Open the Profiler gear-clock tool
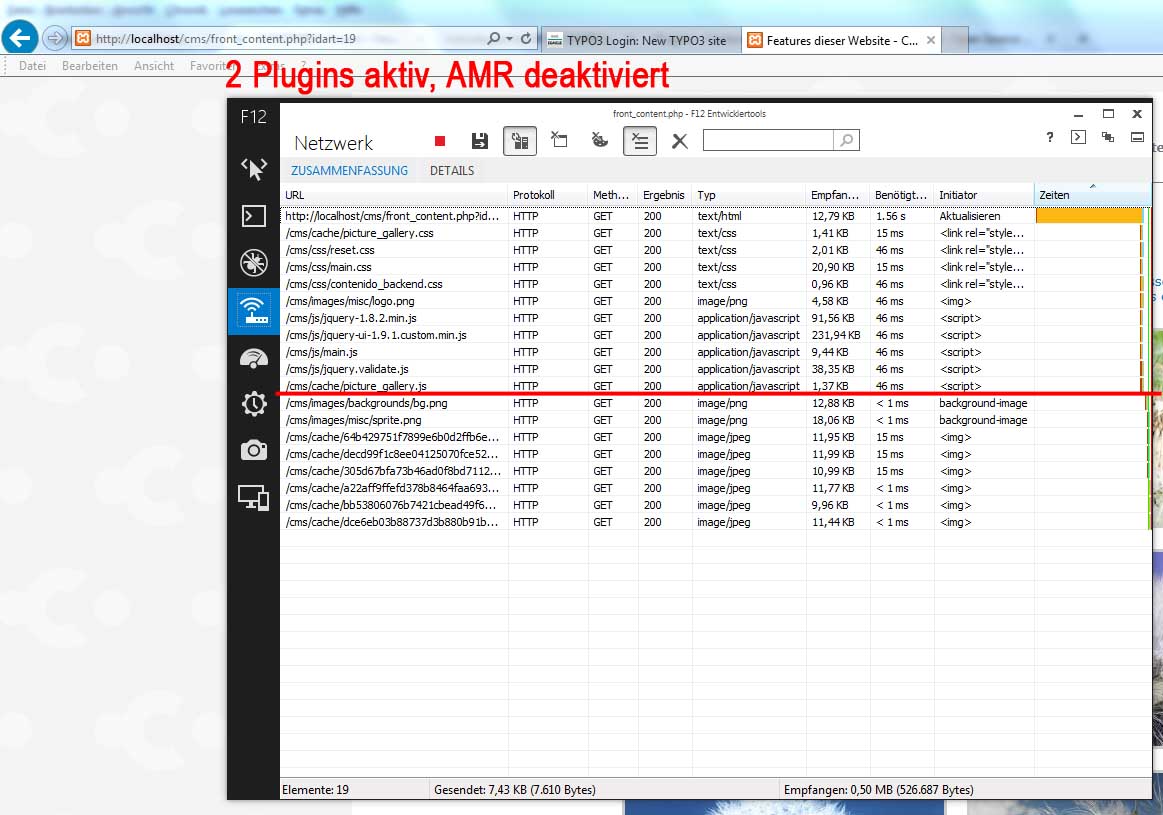The height and width of the screenshot is (815, 1163). click(253, 404)
